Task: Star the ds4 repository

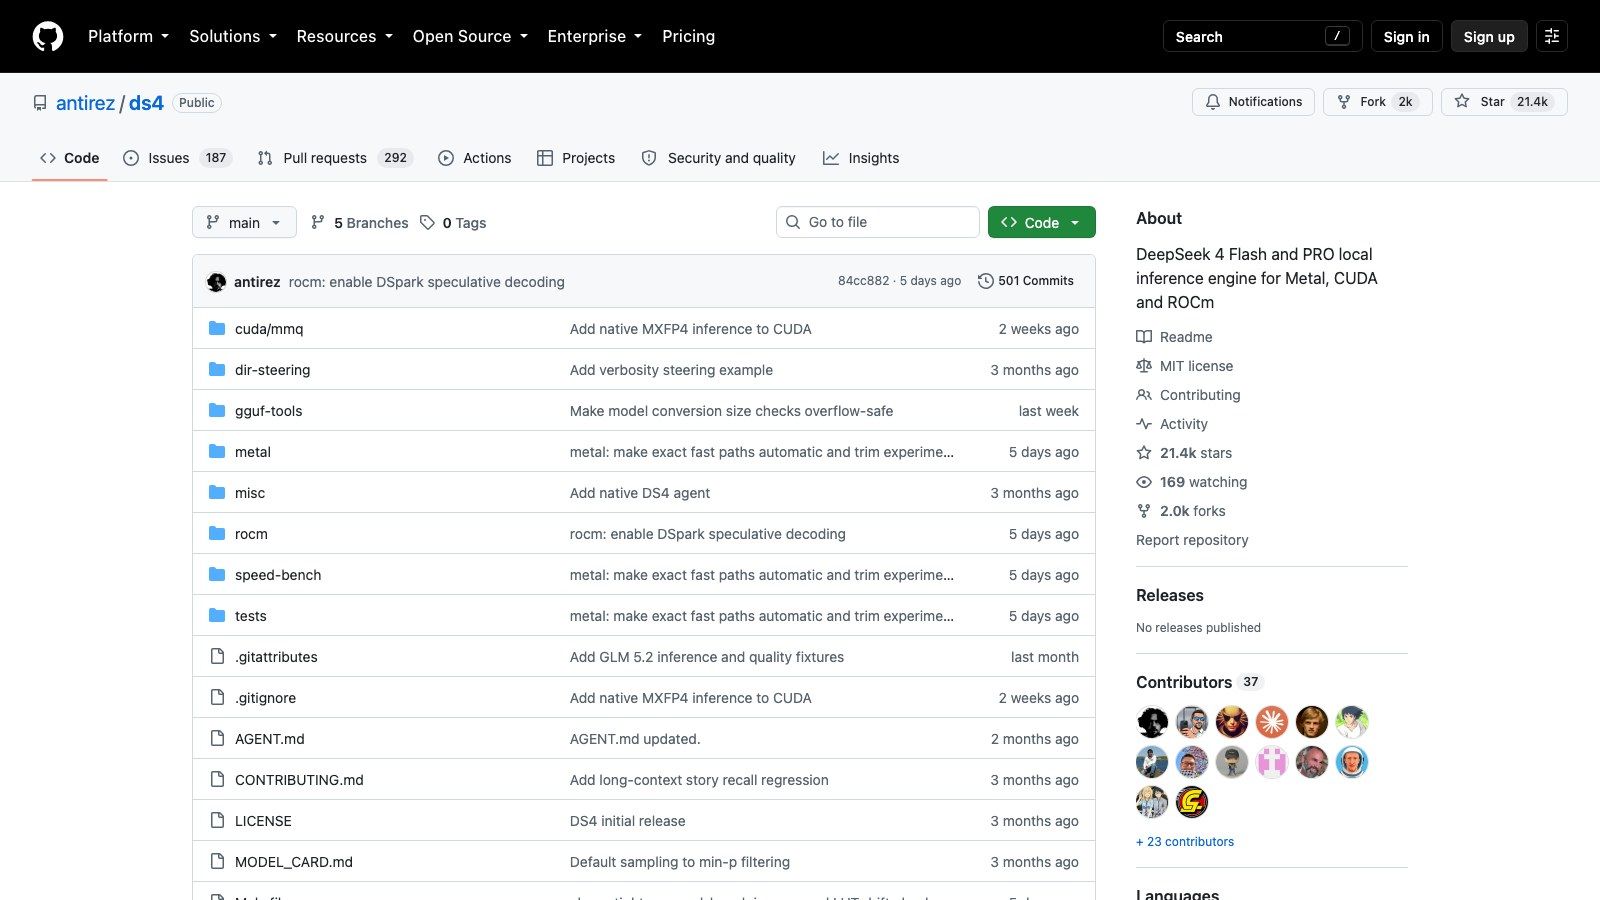Action: pos(1504,102)
